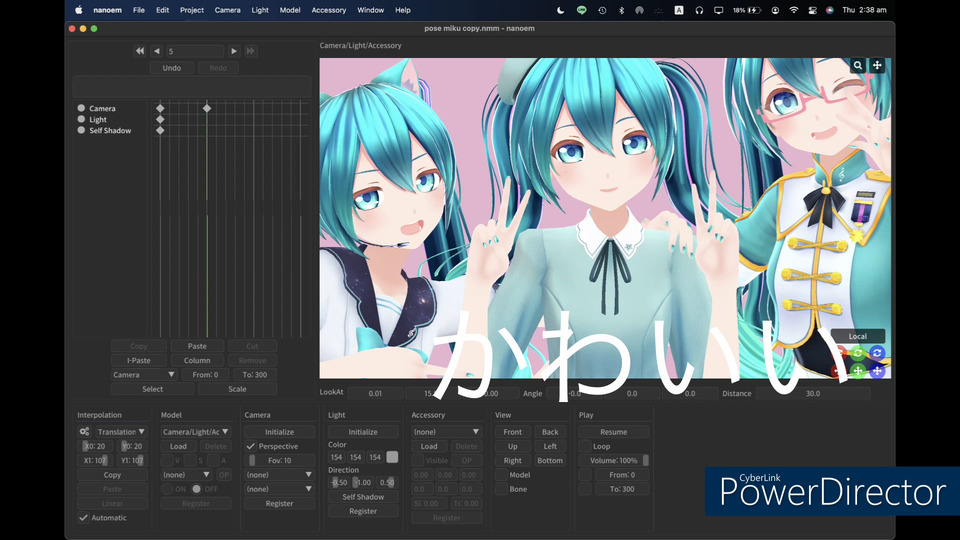Open the input source 'A' icon

[x=679, y=10]
